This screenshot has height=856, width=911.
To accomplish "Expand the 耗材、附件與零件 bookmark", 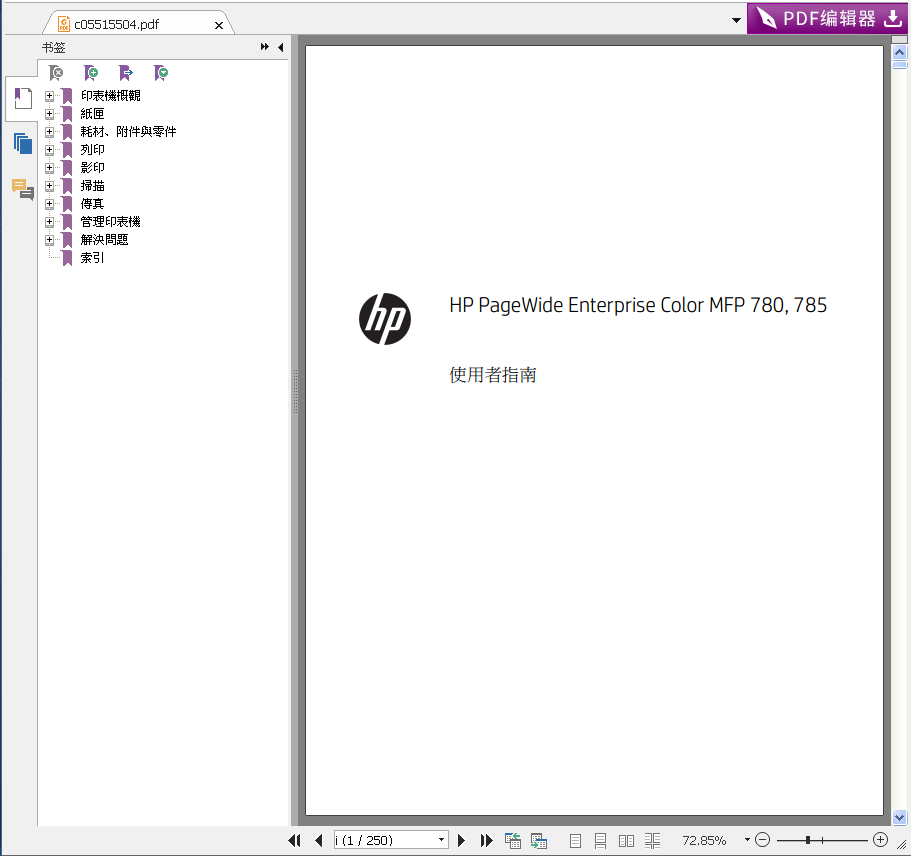I will [49, 132].
